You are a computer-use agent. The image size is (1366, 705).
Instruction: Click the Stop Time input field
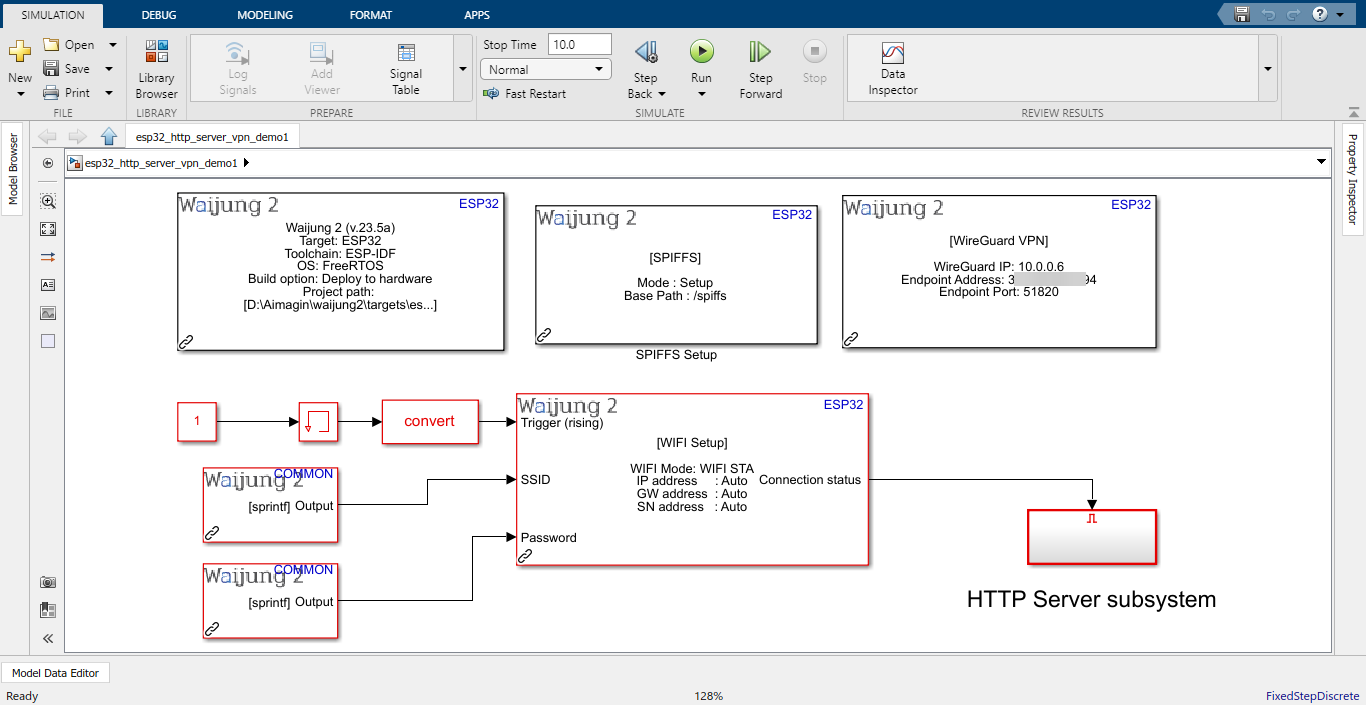coord(579,45)
